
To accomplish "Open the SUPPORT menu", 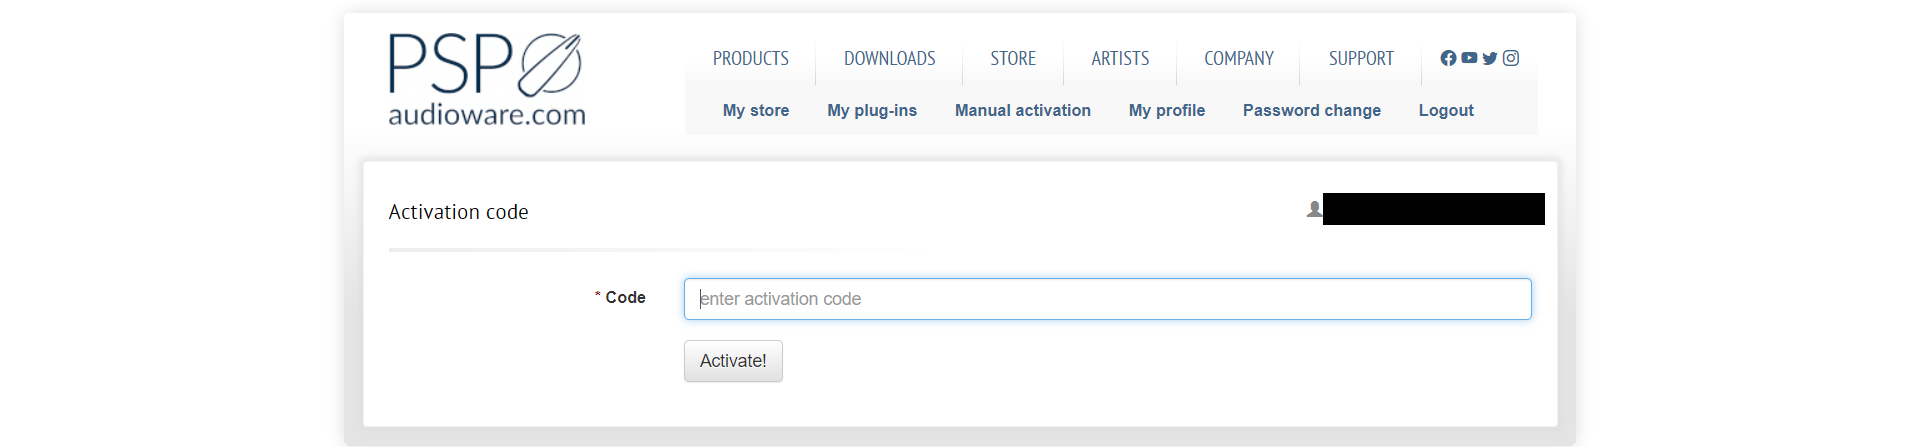I will click(x=1361, y=59).
